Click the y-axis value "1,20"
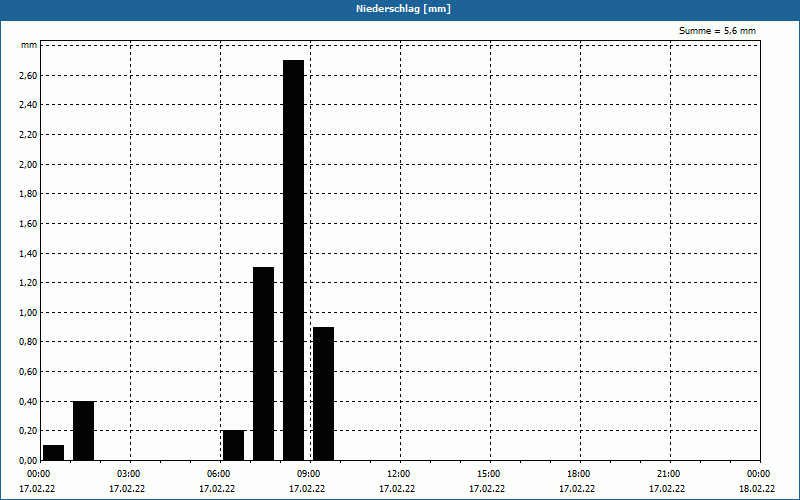This screenshot has height=500, width=800. click(29, 283)
